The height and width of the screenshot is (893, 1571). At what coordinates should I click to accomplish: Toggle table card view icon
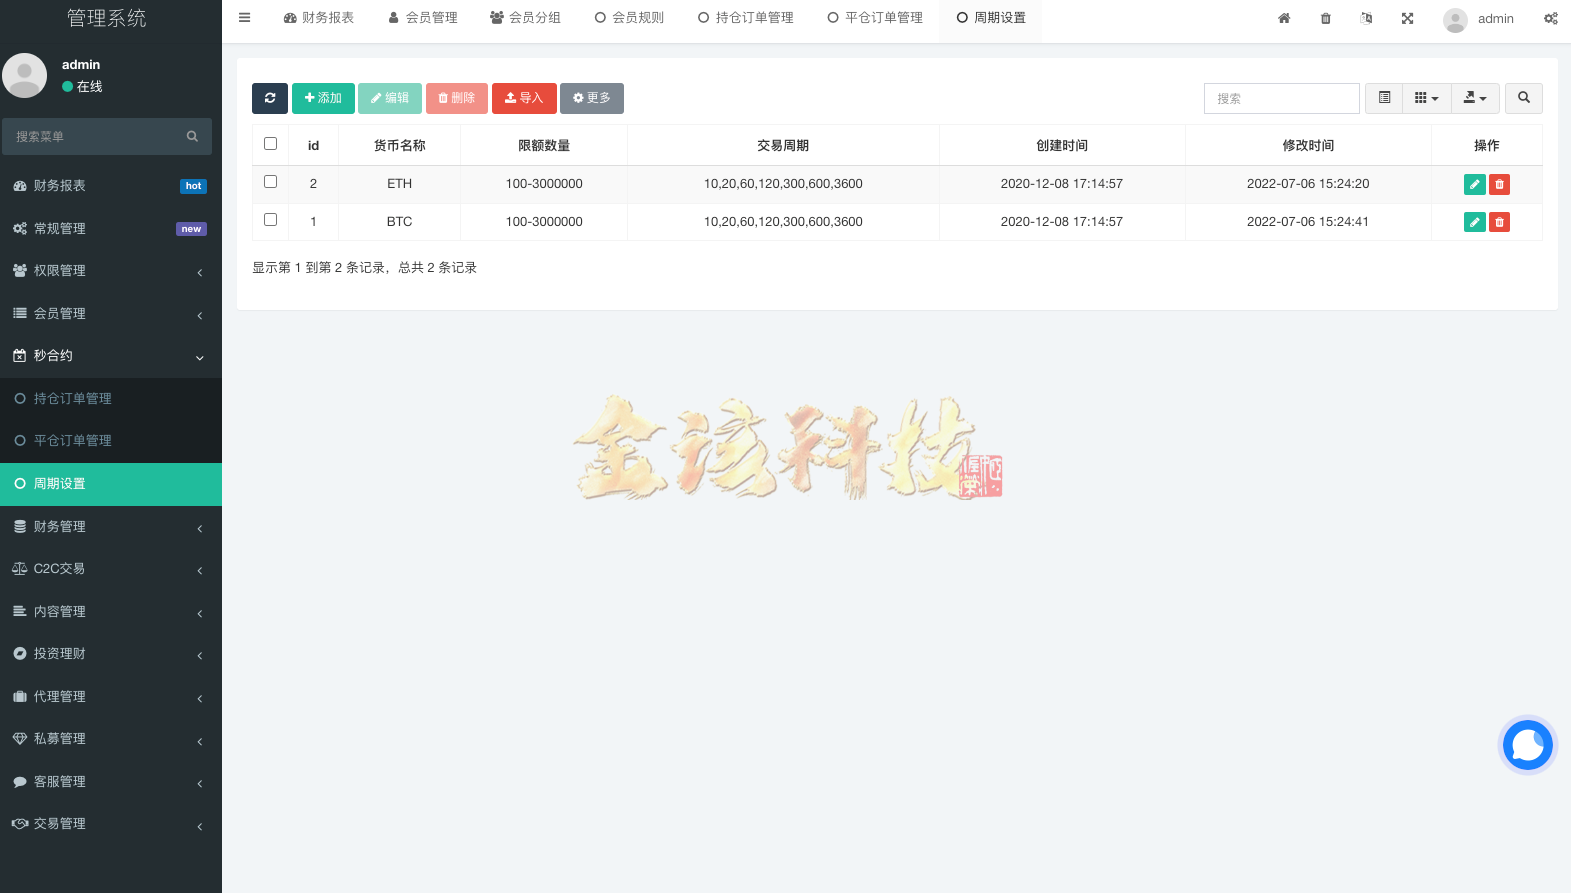(1384, 98)
